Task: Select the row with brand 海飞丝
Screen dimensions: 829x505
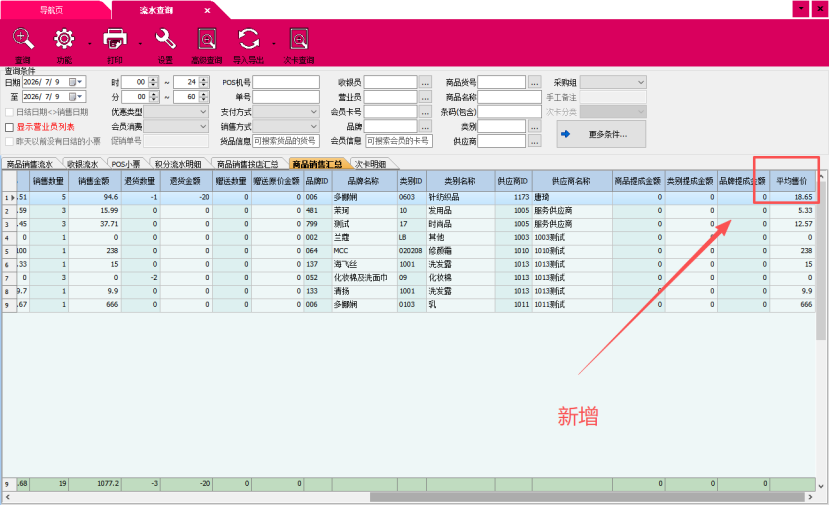Action: tap(409, 264)
